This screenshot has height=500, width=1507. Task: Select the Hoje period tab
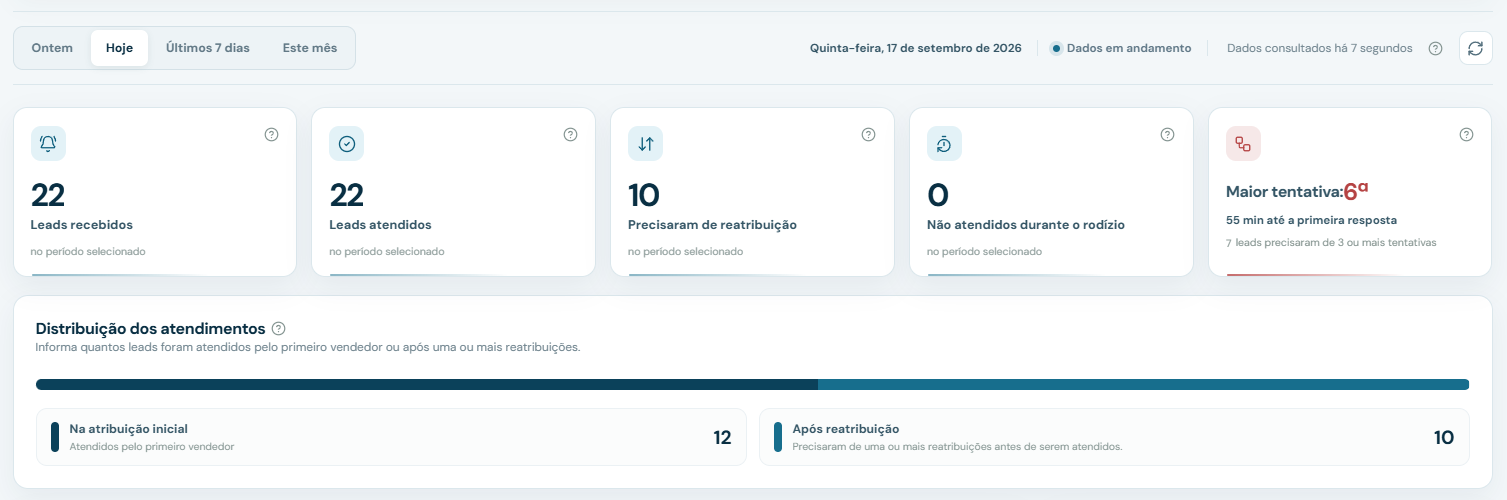120,48
